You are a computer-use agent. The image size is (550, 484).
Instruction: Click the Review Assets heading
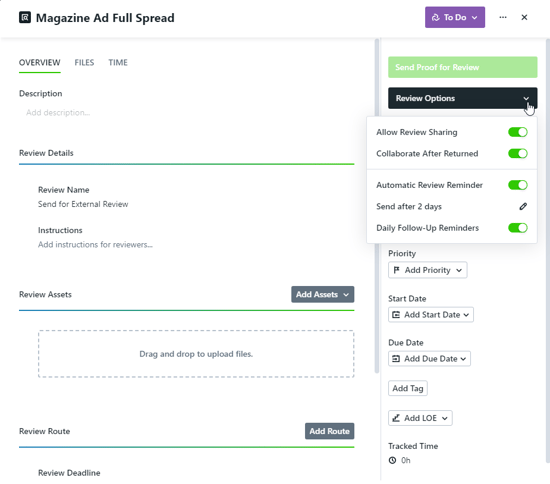[x=45, y=294]
